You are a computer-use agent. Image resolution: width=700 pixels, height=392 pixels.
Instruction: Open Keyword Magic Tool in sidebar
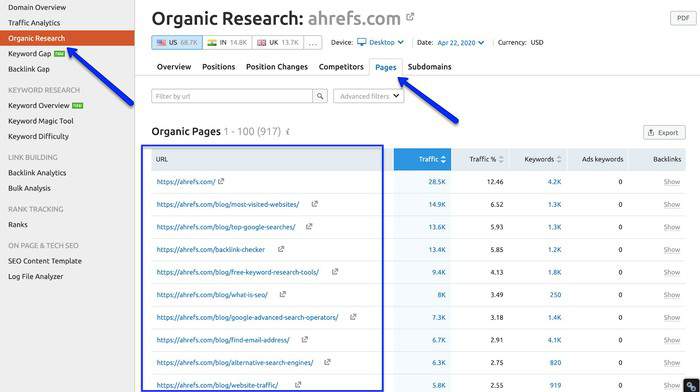pos(41,121)
